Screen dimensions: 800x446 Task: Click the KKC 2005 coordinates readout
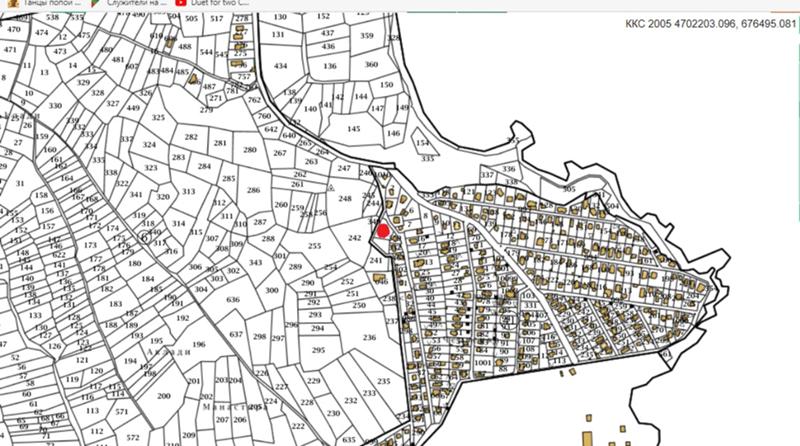pyautogui.click(x=710, y=23)
